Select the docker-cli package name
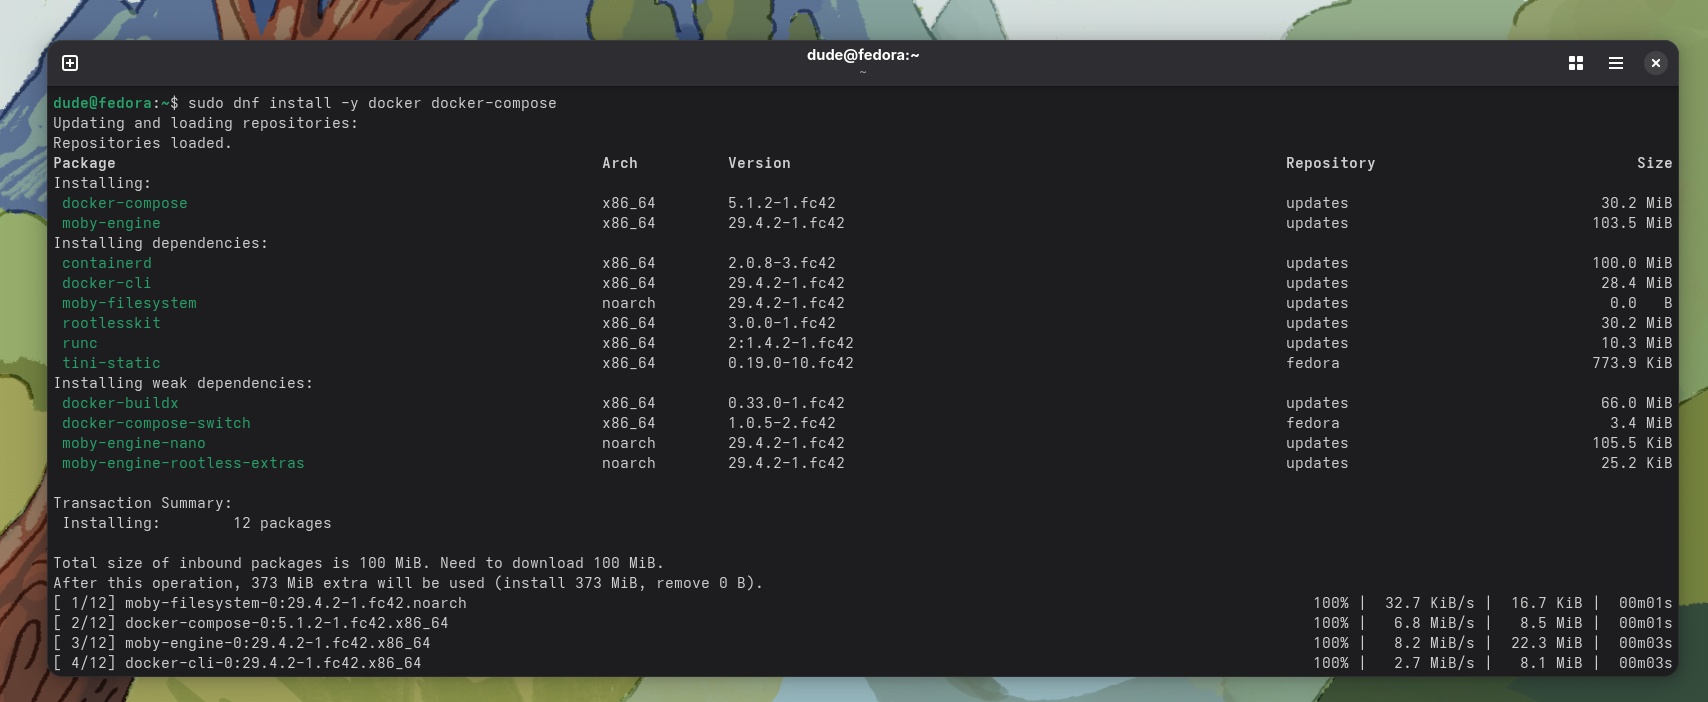The width and height of the screenshot is (1708, 702). (x=107, y=283)
